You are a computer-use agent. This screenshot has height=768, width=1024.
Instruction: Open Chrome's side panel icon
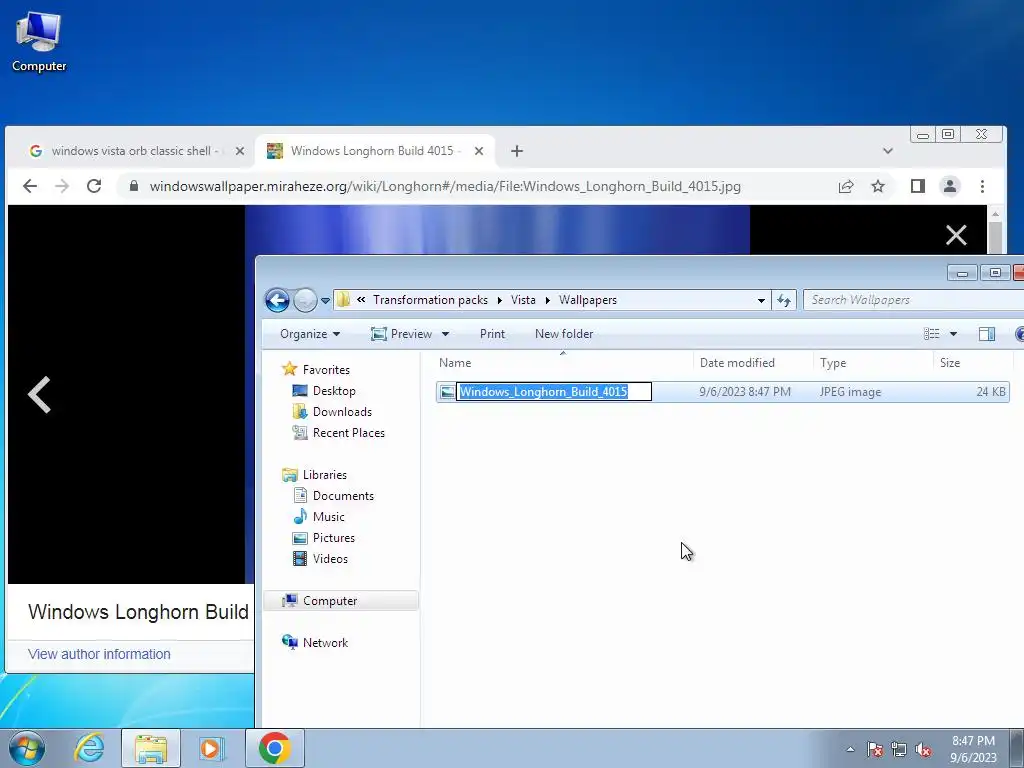coord(918,186)
